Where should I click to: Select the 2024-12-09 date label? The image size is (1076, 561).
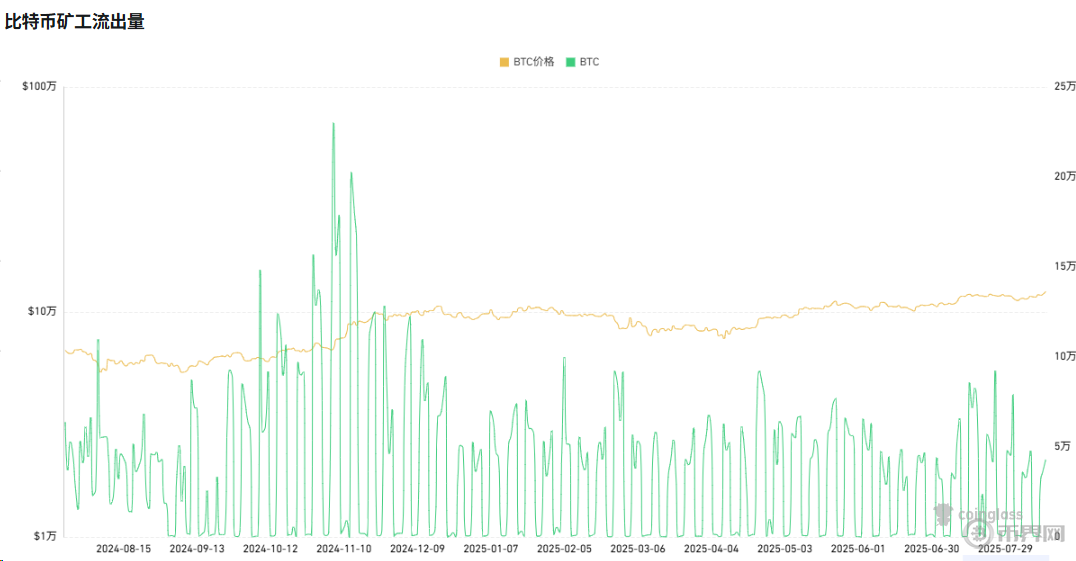pos(417,549)
